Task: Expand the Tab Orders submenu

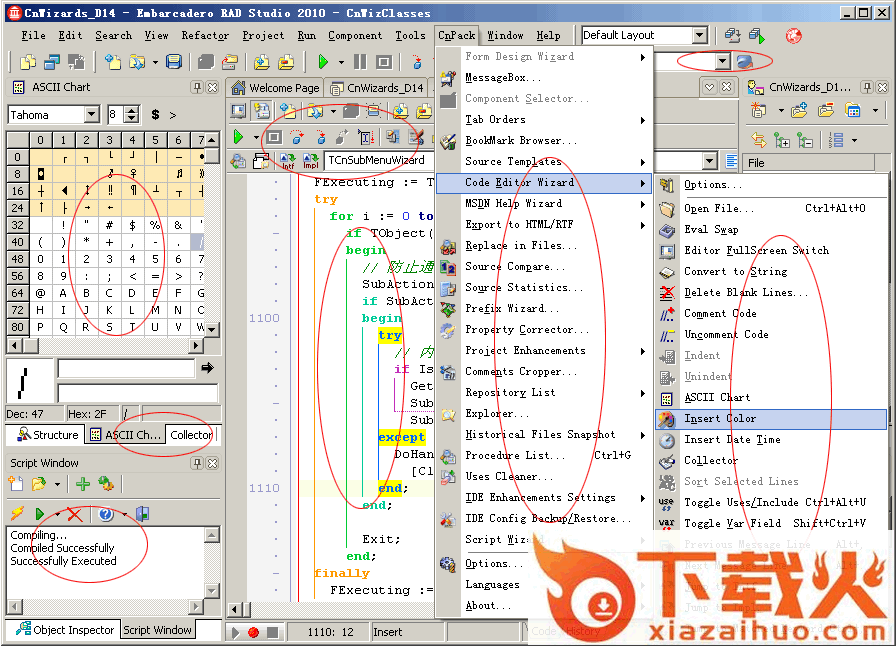Action: [544, 119]
